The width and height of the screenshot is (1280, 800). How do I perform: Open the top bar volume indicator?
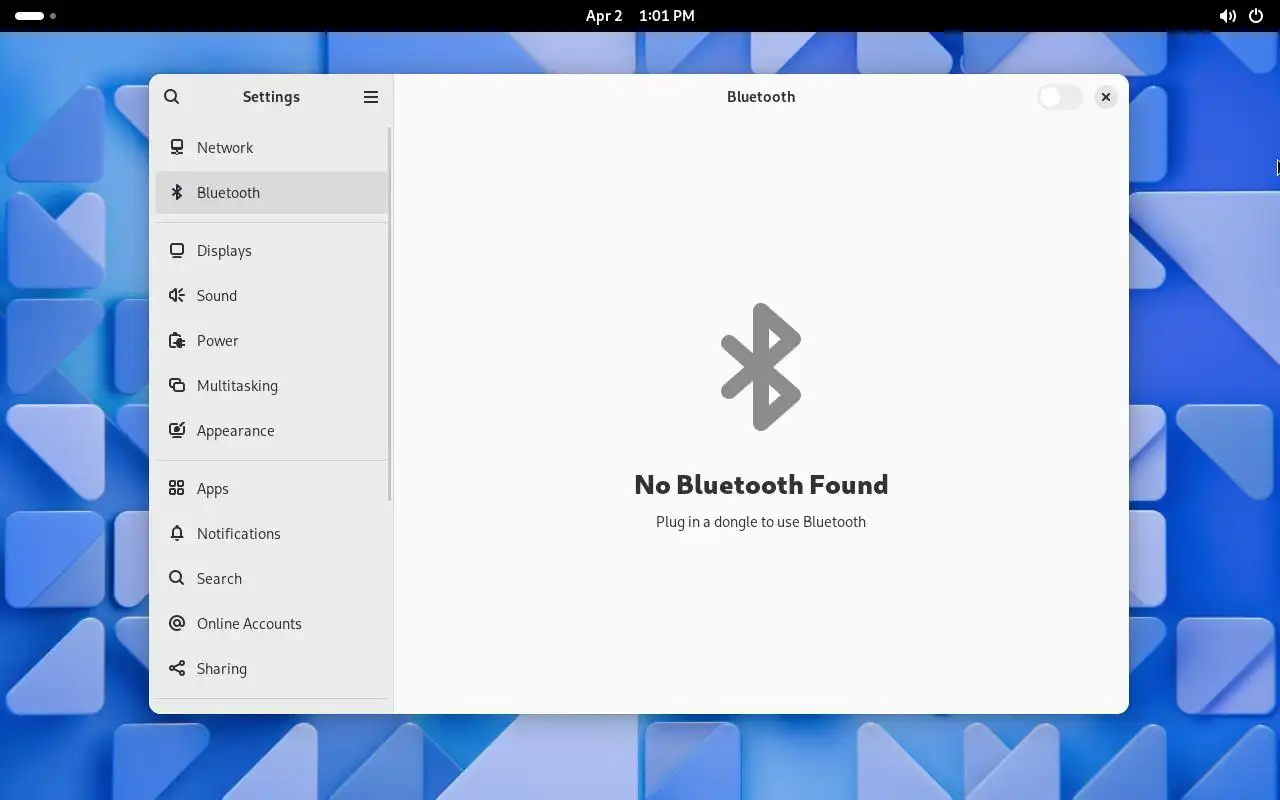pyautogui.click(x=1227, y=16)
